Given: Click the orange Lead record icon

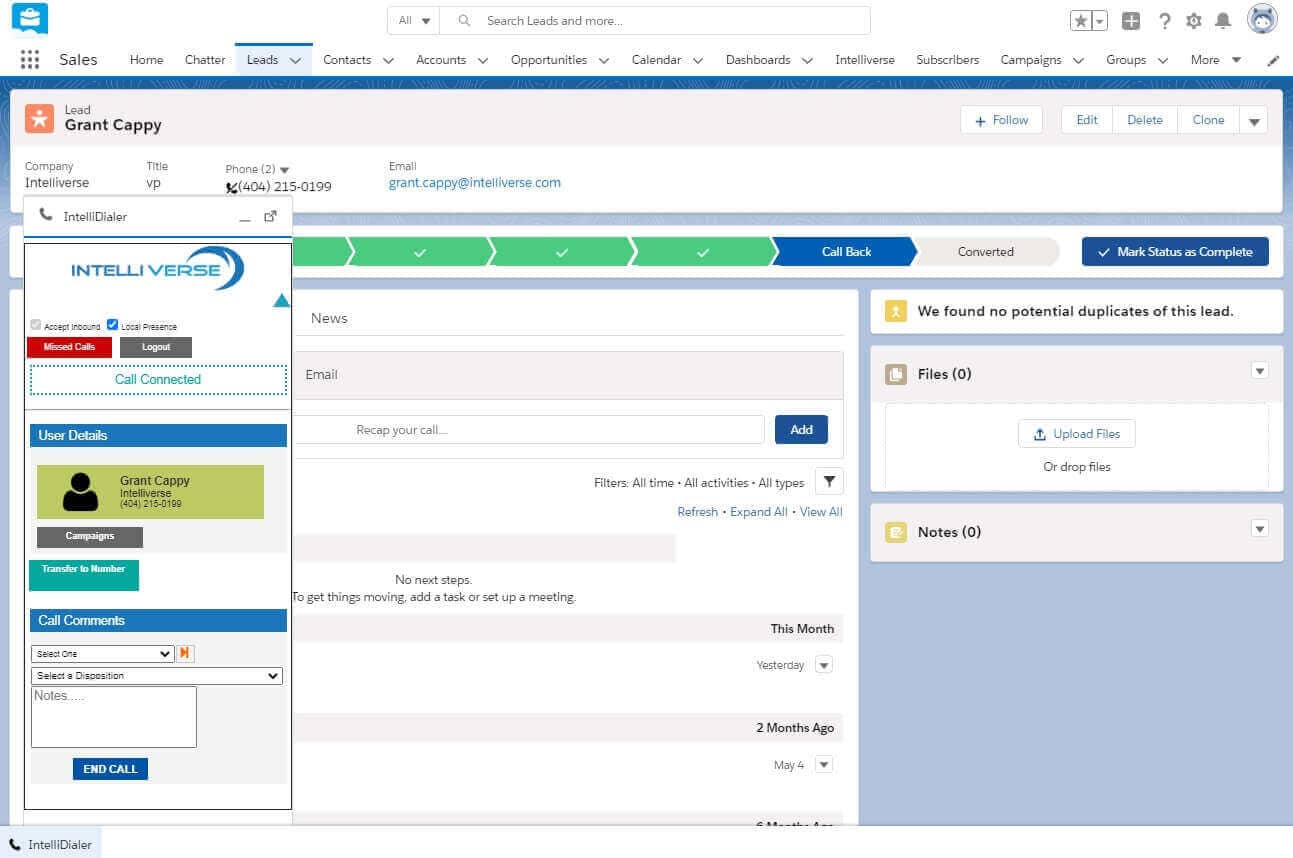Looking at the screenshot, I should click(x=40, y=117).
